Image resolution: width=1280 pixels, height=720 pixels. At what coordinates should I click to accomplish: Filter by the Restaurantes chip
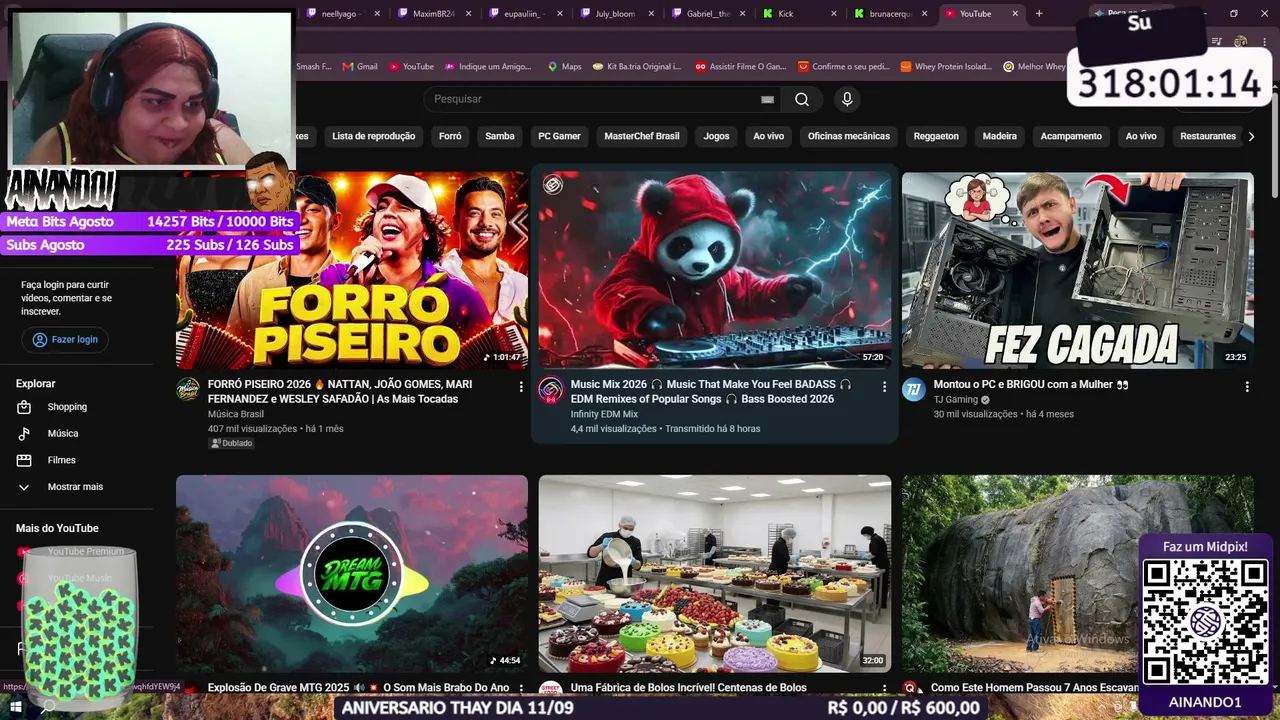coord(1208,136)
